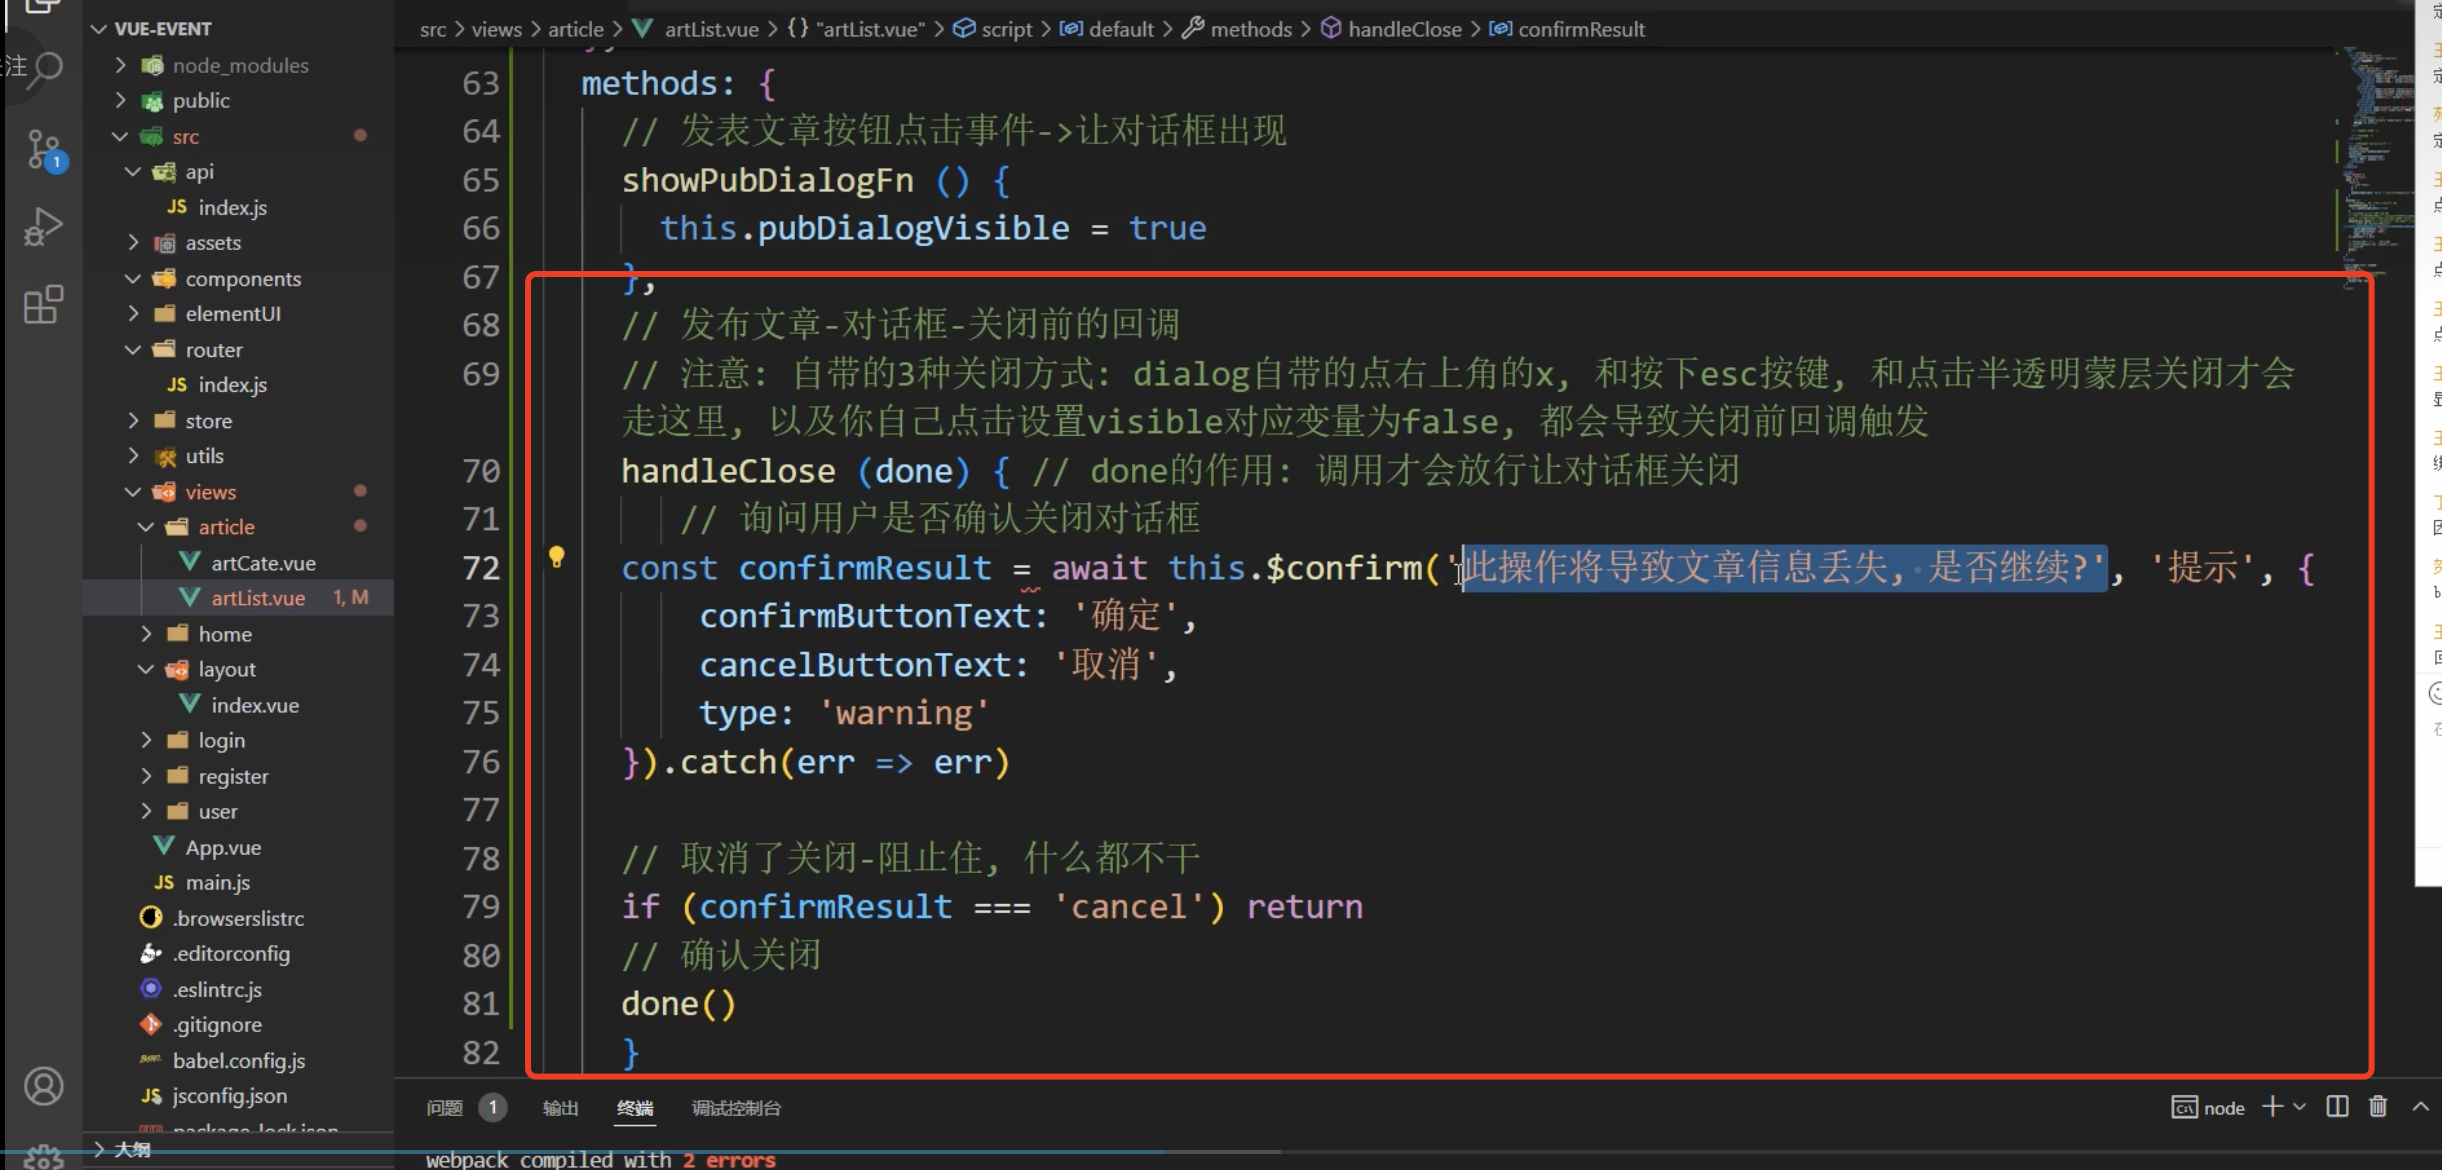Click line number 72 in gutter
The image size is (2442, 1170).
pyautogui.click(x=481, y=568)
